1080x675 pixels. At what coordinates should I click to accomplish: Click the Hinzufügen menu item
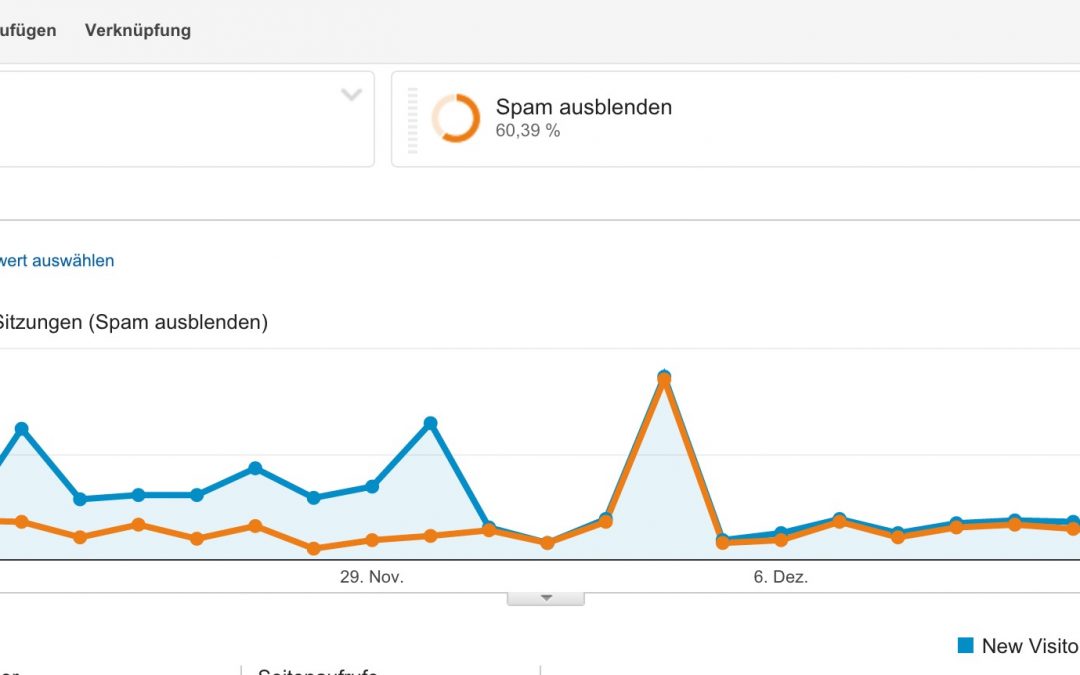click(x=27, y=30)
